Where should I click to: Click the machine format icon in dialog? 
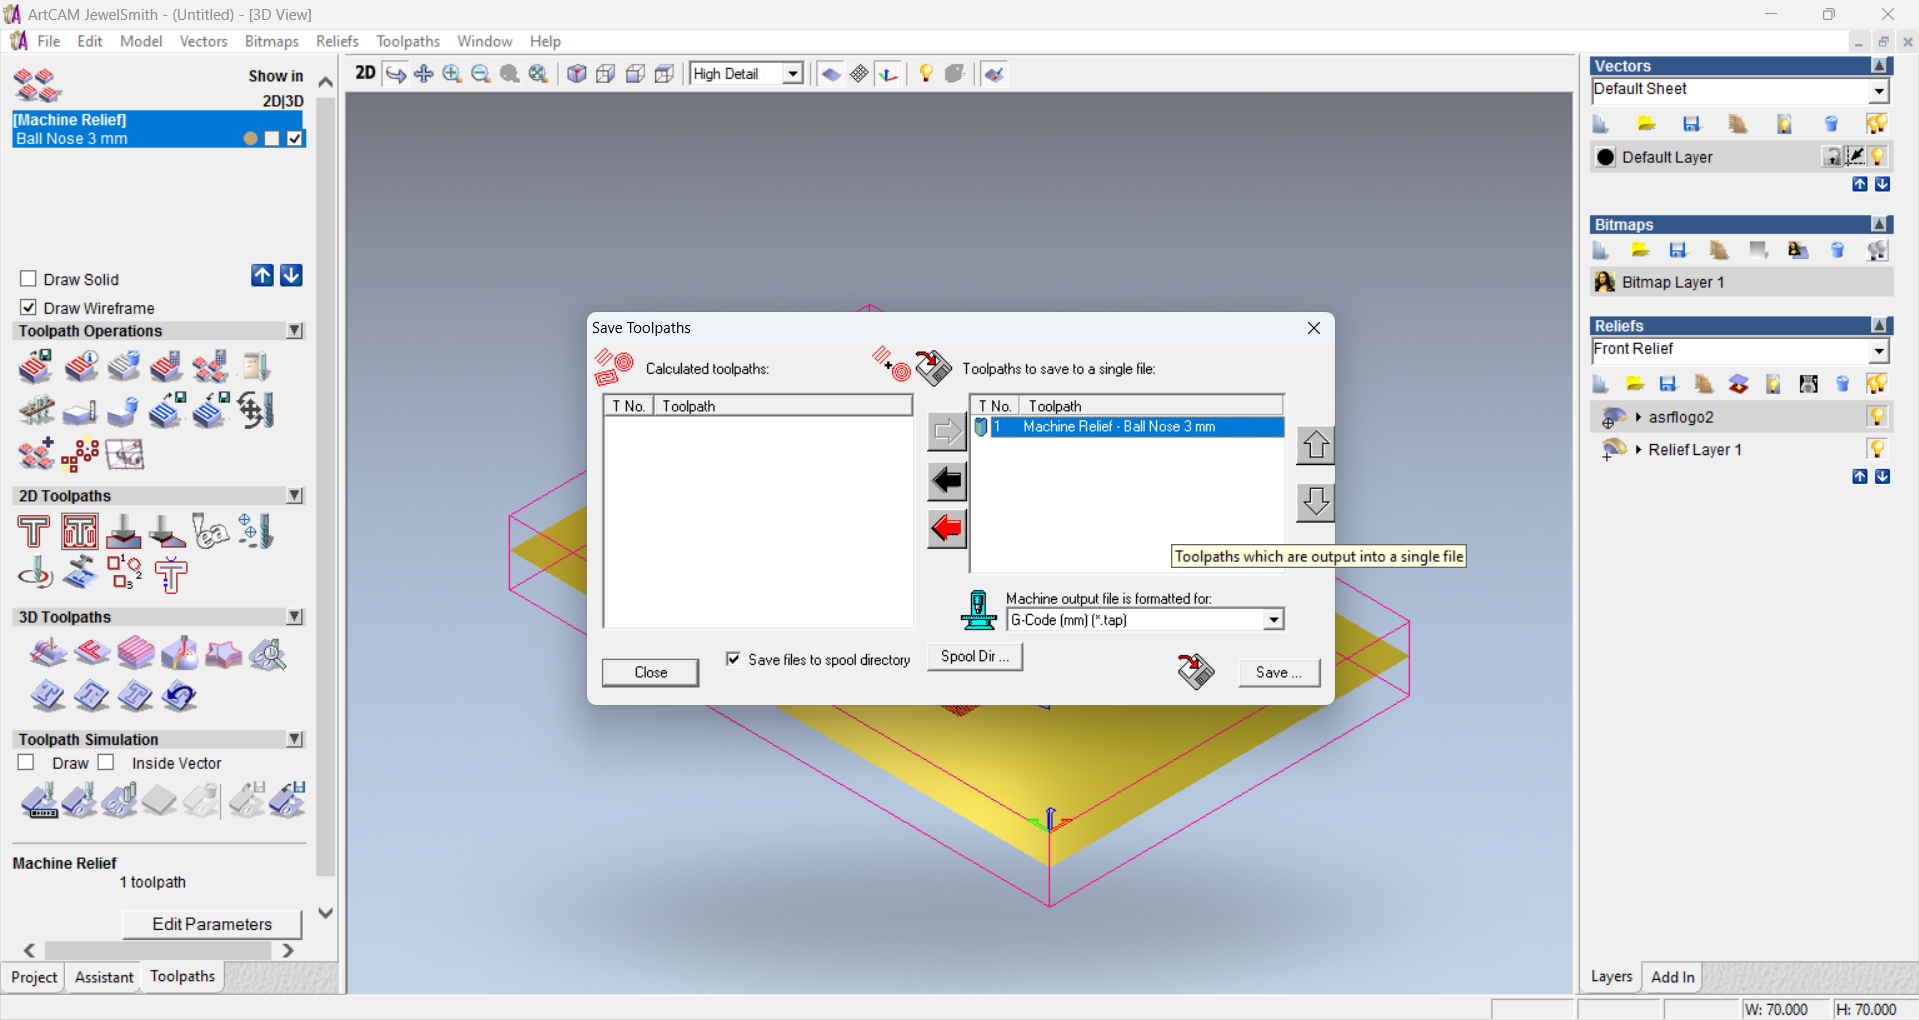pos(978,610)
